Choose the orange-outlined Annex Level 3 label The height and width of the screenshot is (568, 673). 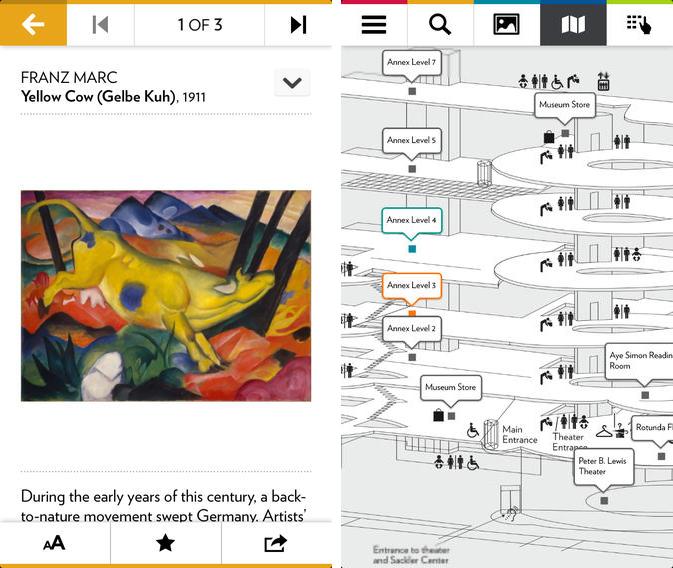tap(411, 285)
